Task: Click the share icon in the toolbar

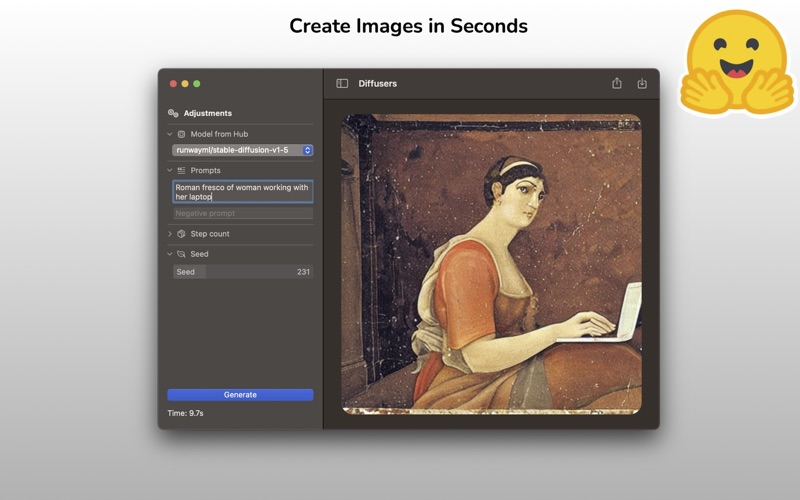Action: pos(617,83)
